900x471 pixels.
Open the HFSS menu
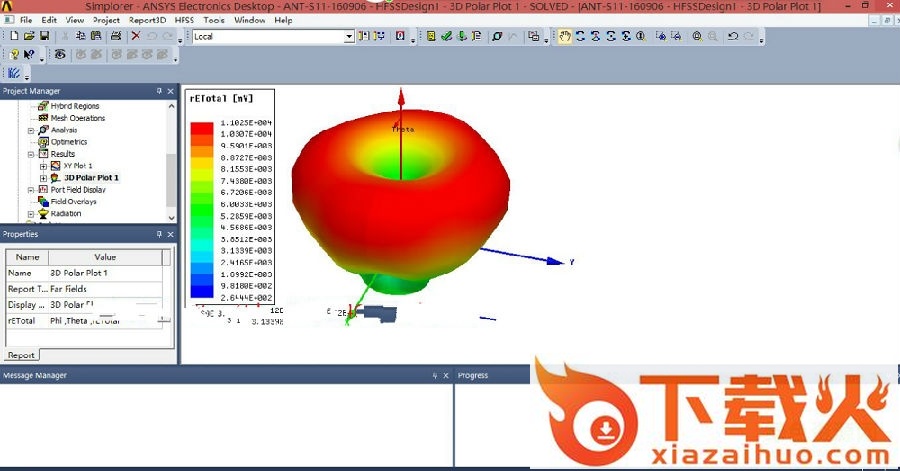coord(184,20)
